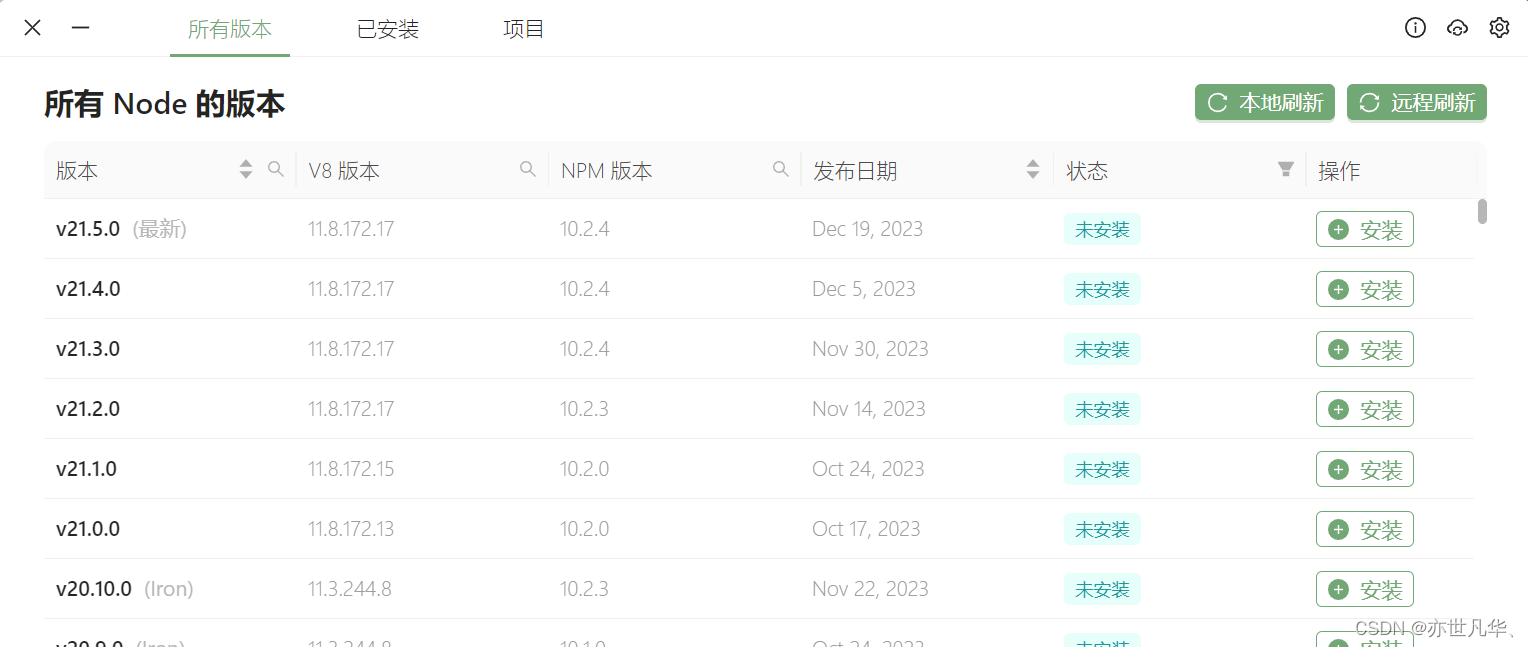Open settings via the gear icon
The image size is (1528, 647).
(1499, 28)
